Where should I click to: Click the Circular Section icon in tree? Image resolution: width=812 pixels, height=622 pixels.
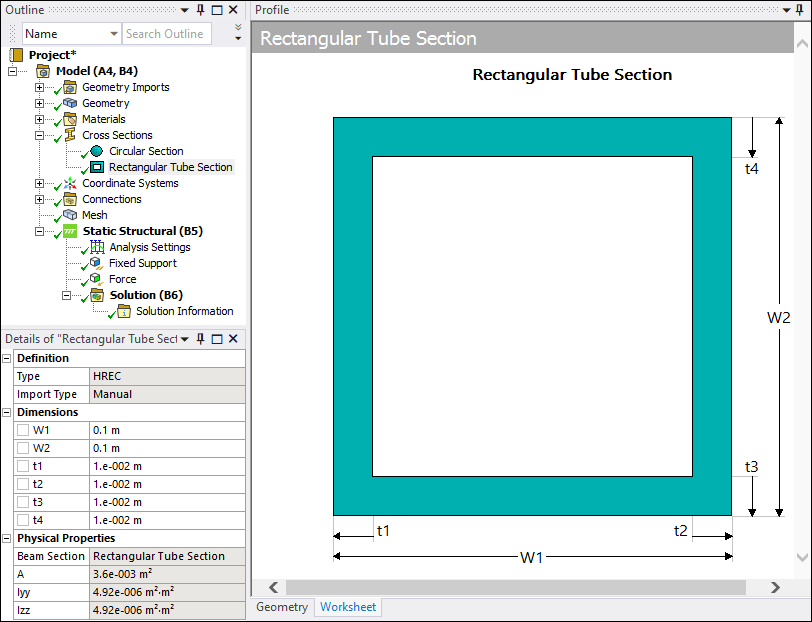click(97, 151)
